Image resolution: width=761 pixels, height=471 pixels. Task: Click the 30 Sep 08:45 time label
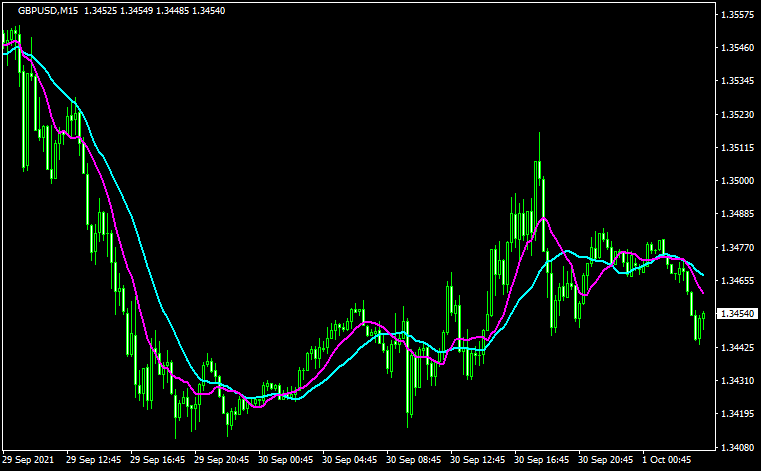(414, 459)
